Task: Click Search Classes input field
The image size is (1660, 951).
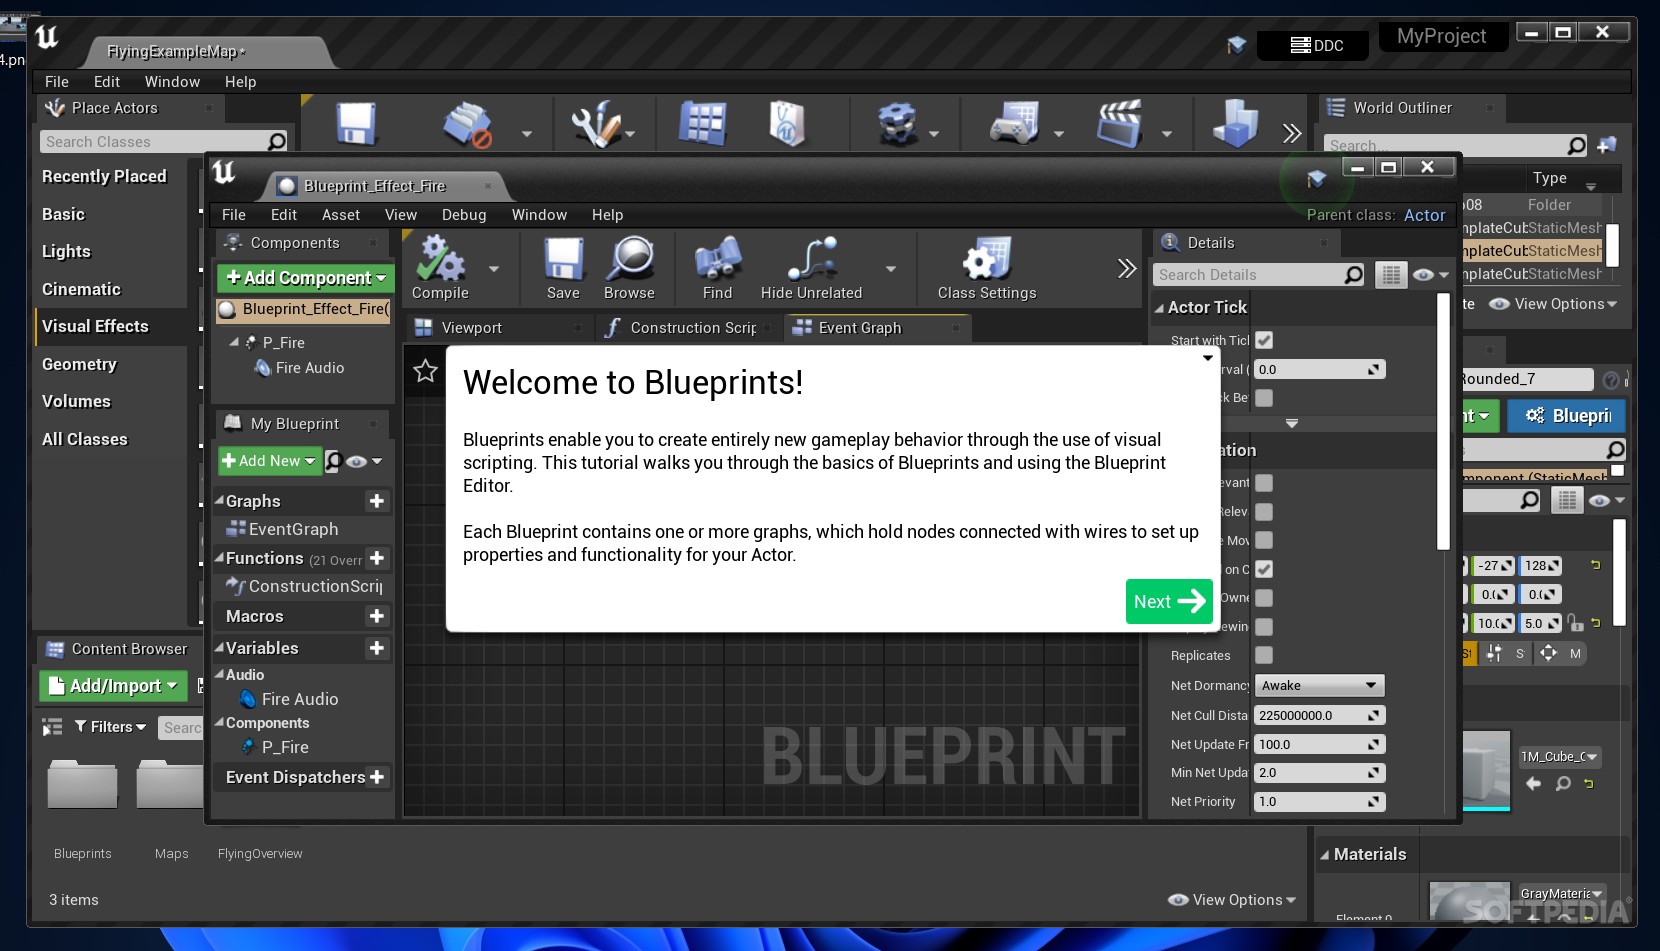Action: pos(164,142)
